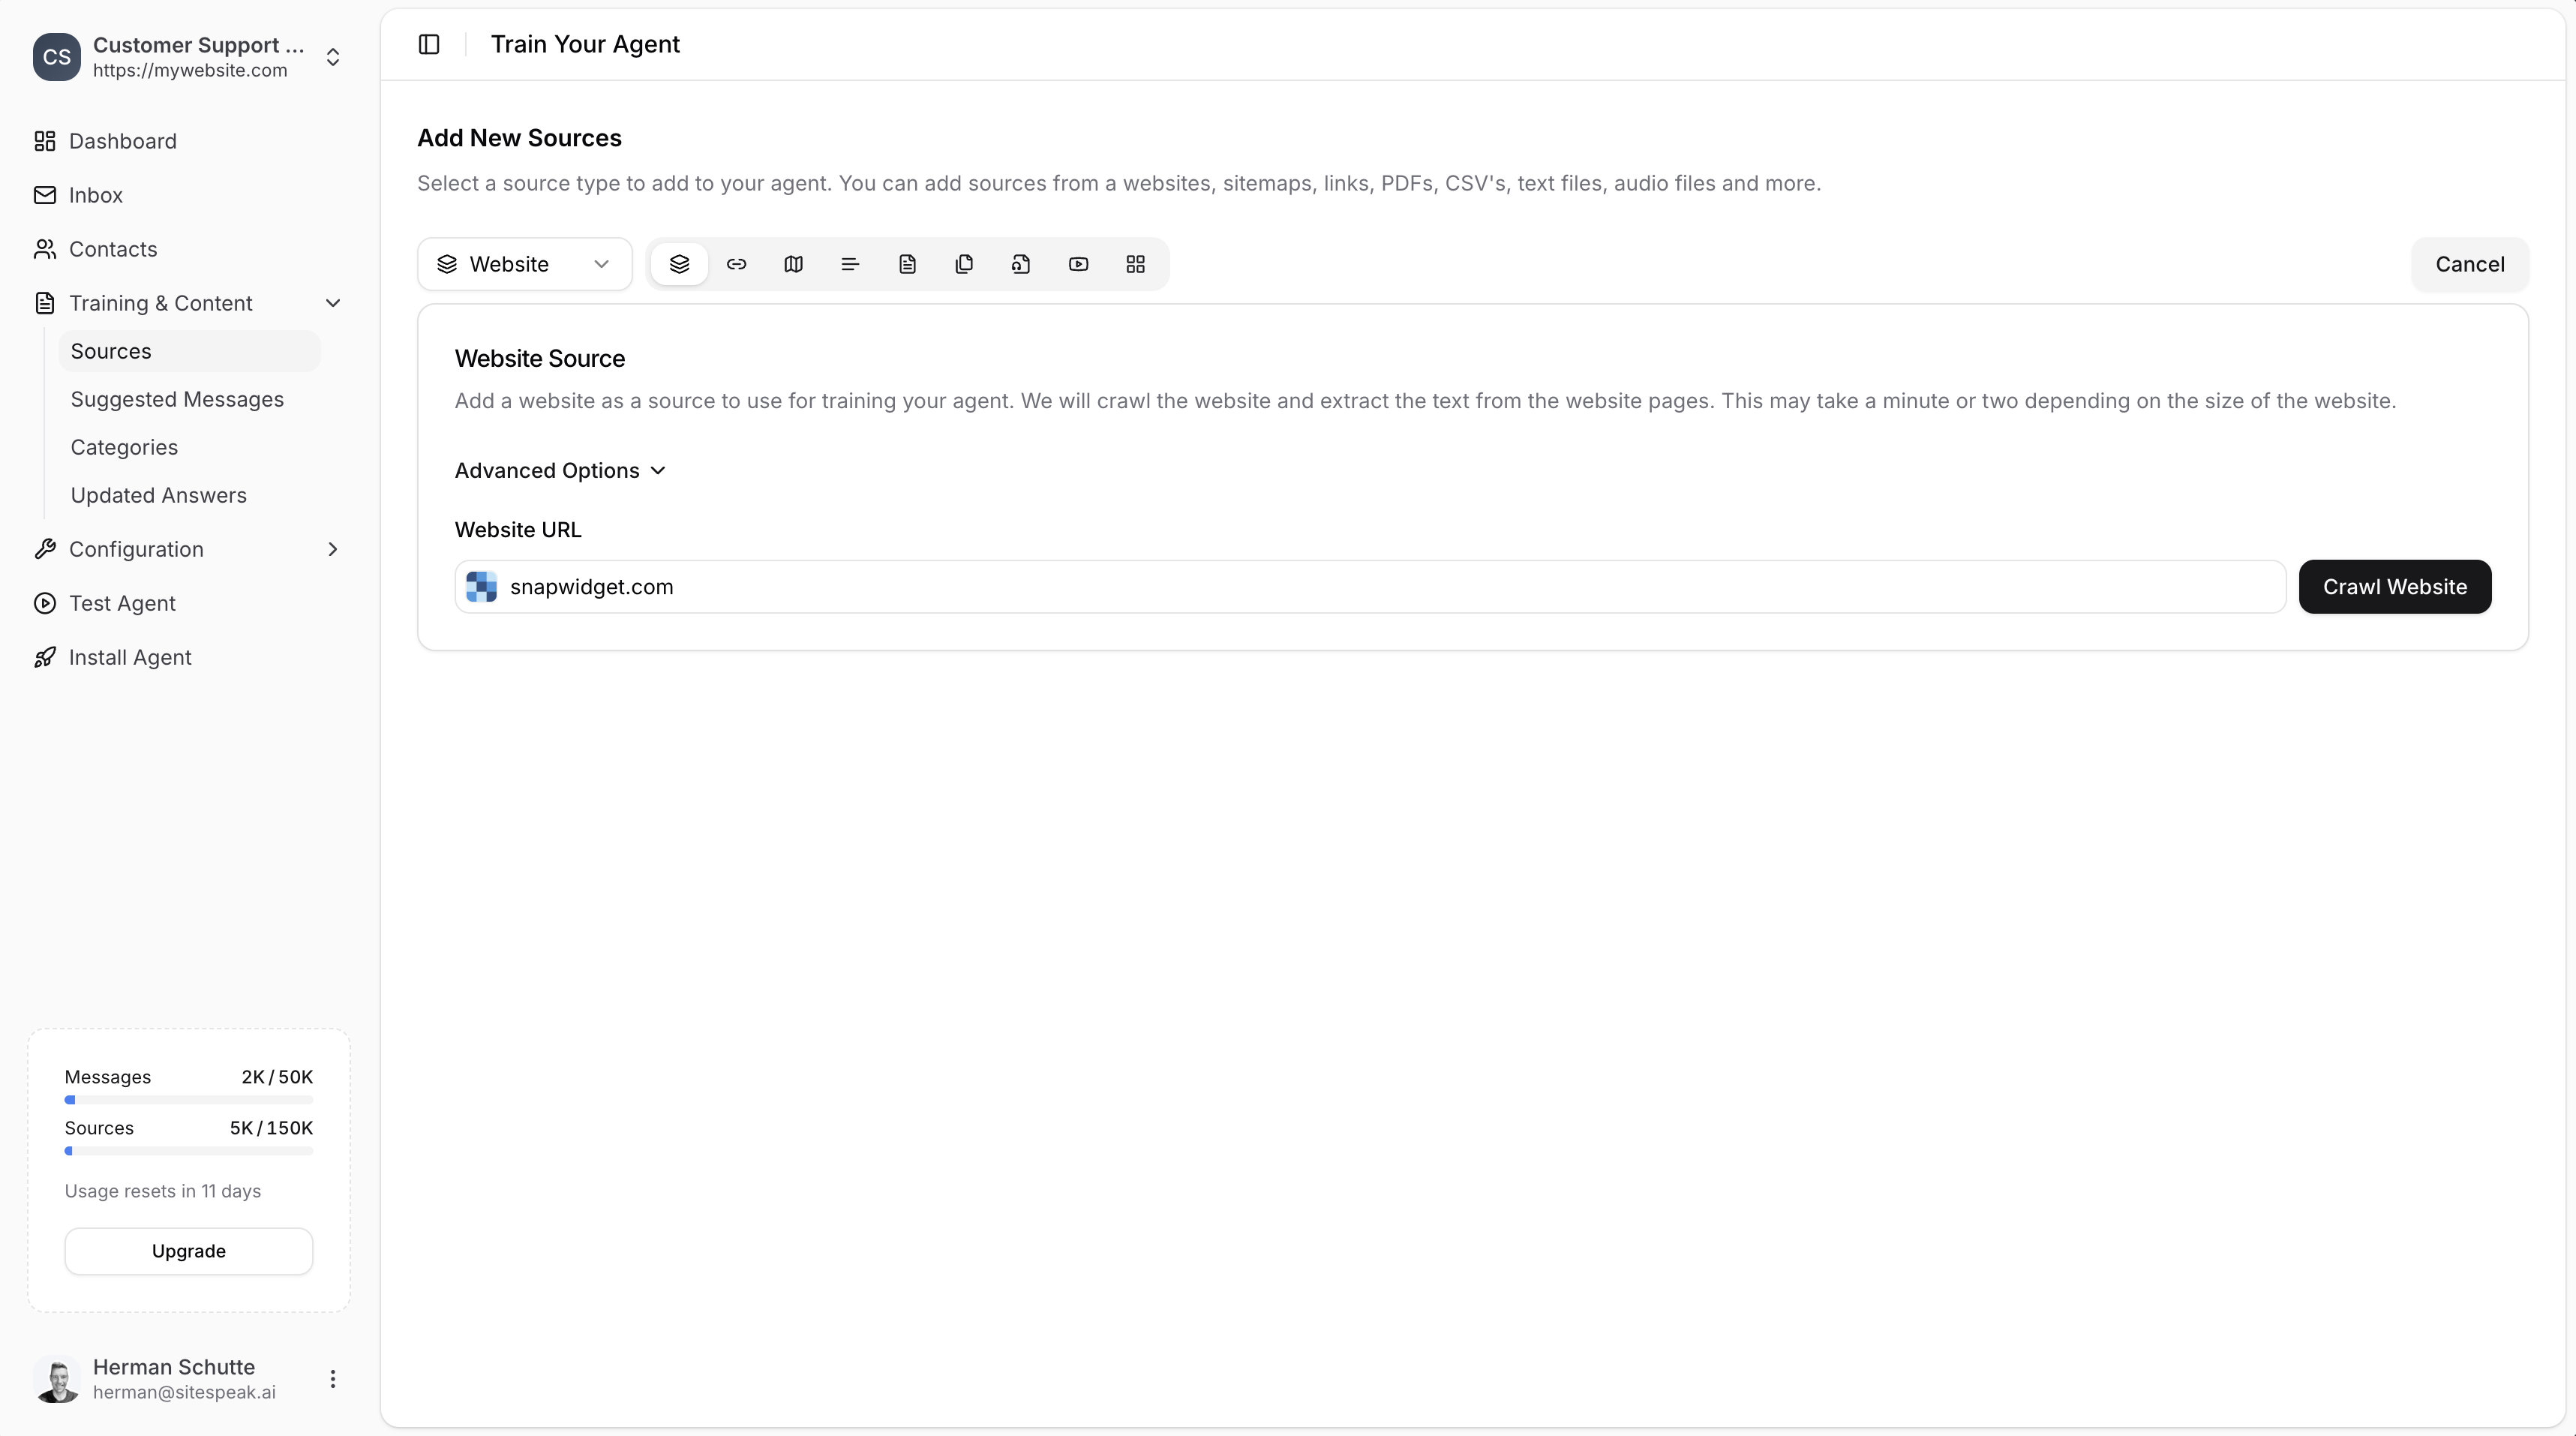The width and height of the screenshot is (2576, 1436).
Task: Open the Website source type dropdown
Action: tap(523, 264)
